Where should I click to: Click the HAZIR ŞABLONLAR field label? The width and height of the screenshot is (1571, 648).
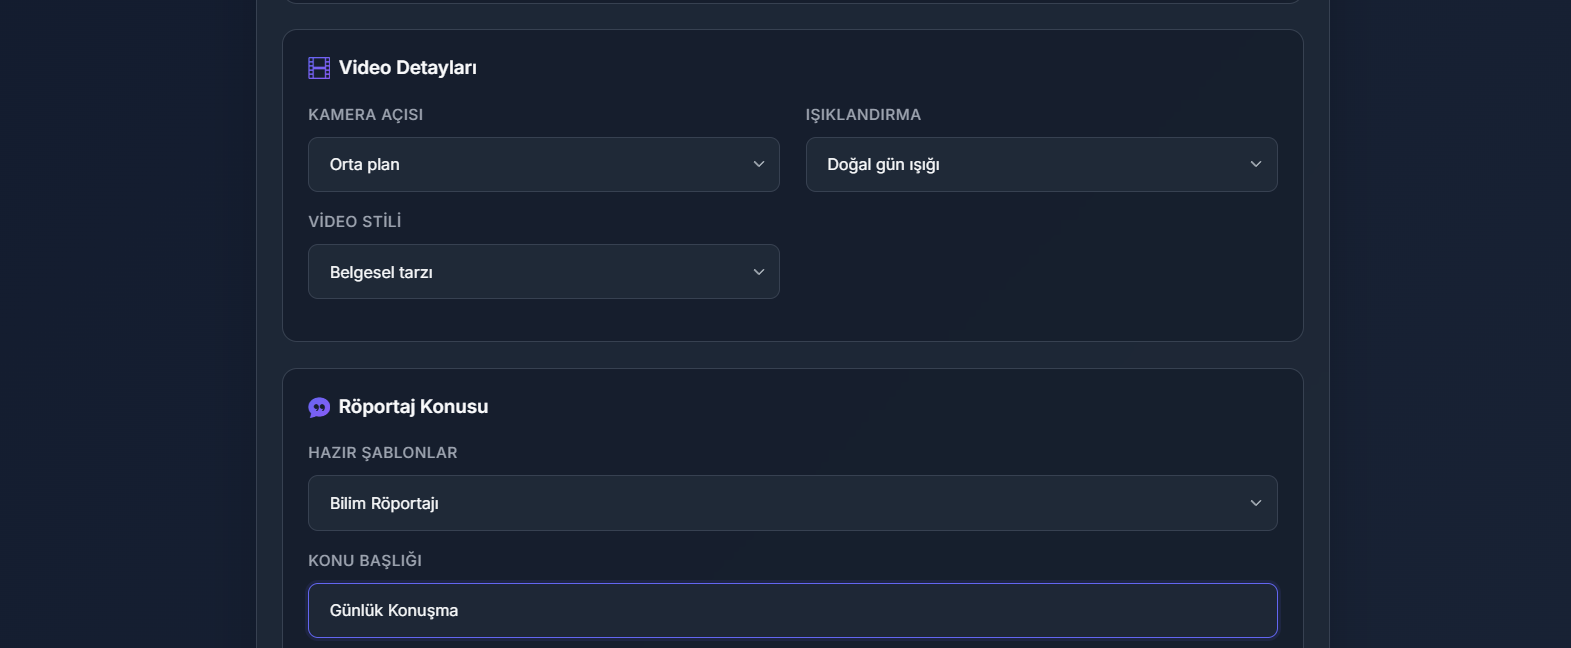click(383, 453)
